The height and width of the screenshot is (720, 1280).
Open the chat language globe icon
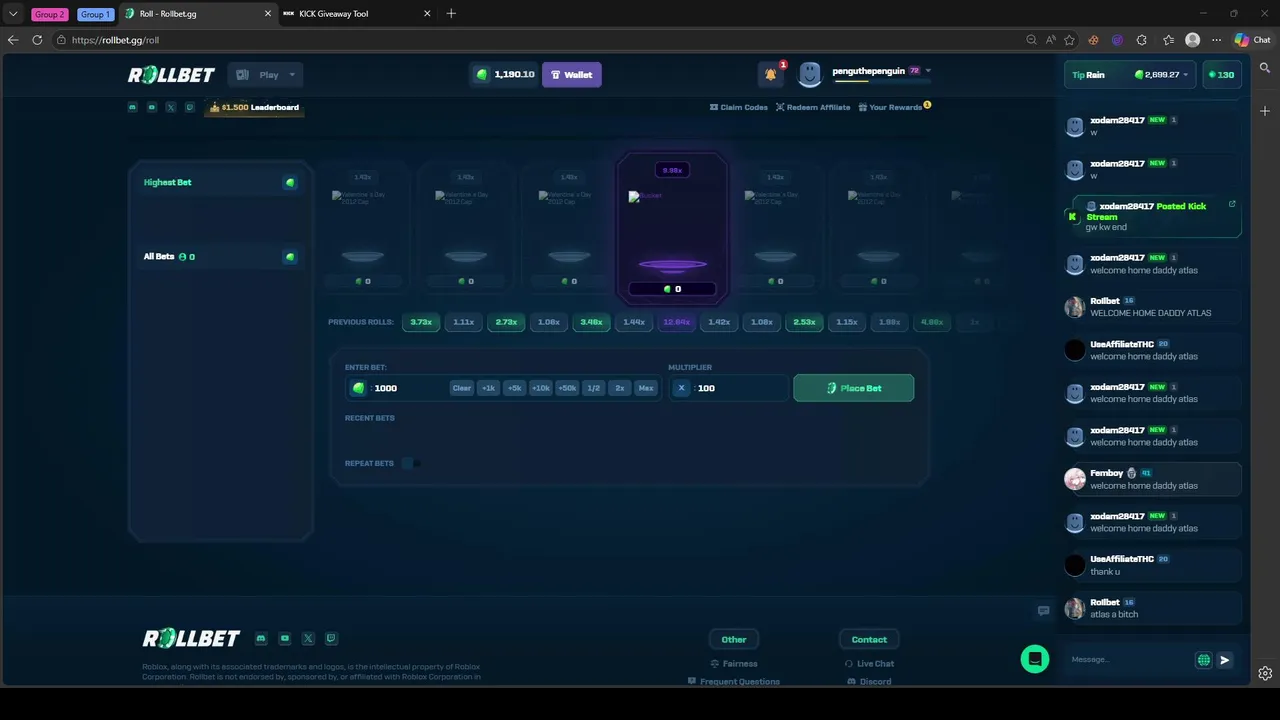1204,660
